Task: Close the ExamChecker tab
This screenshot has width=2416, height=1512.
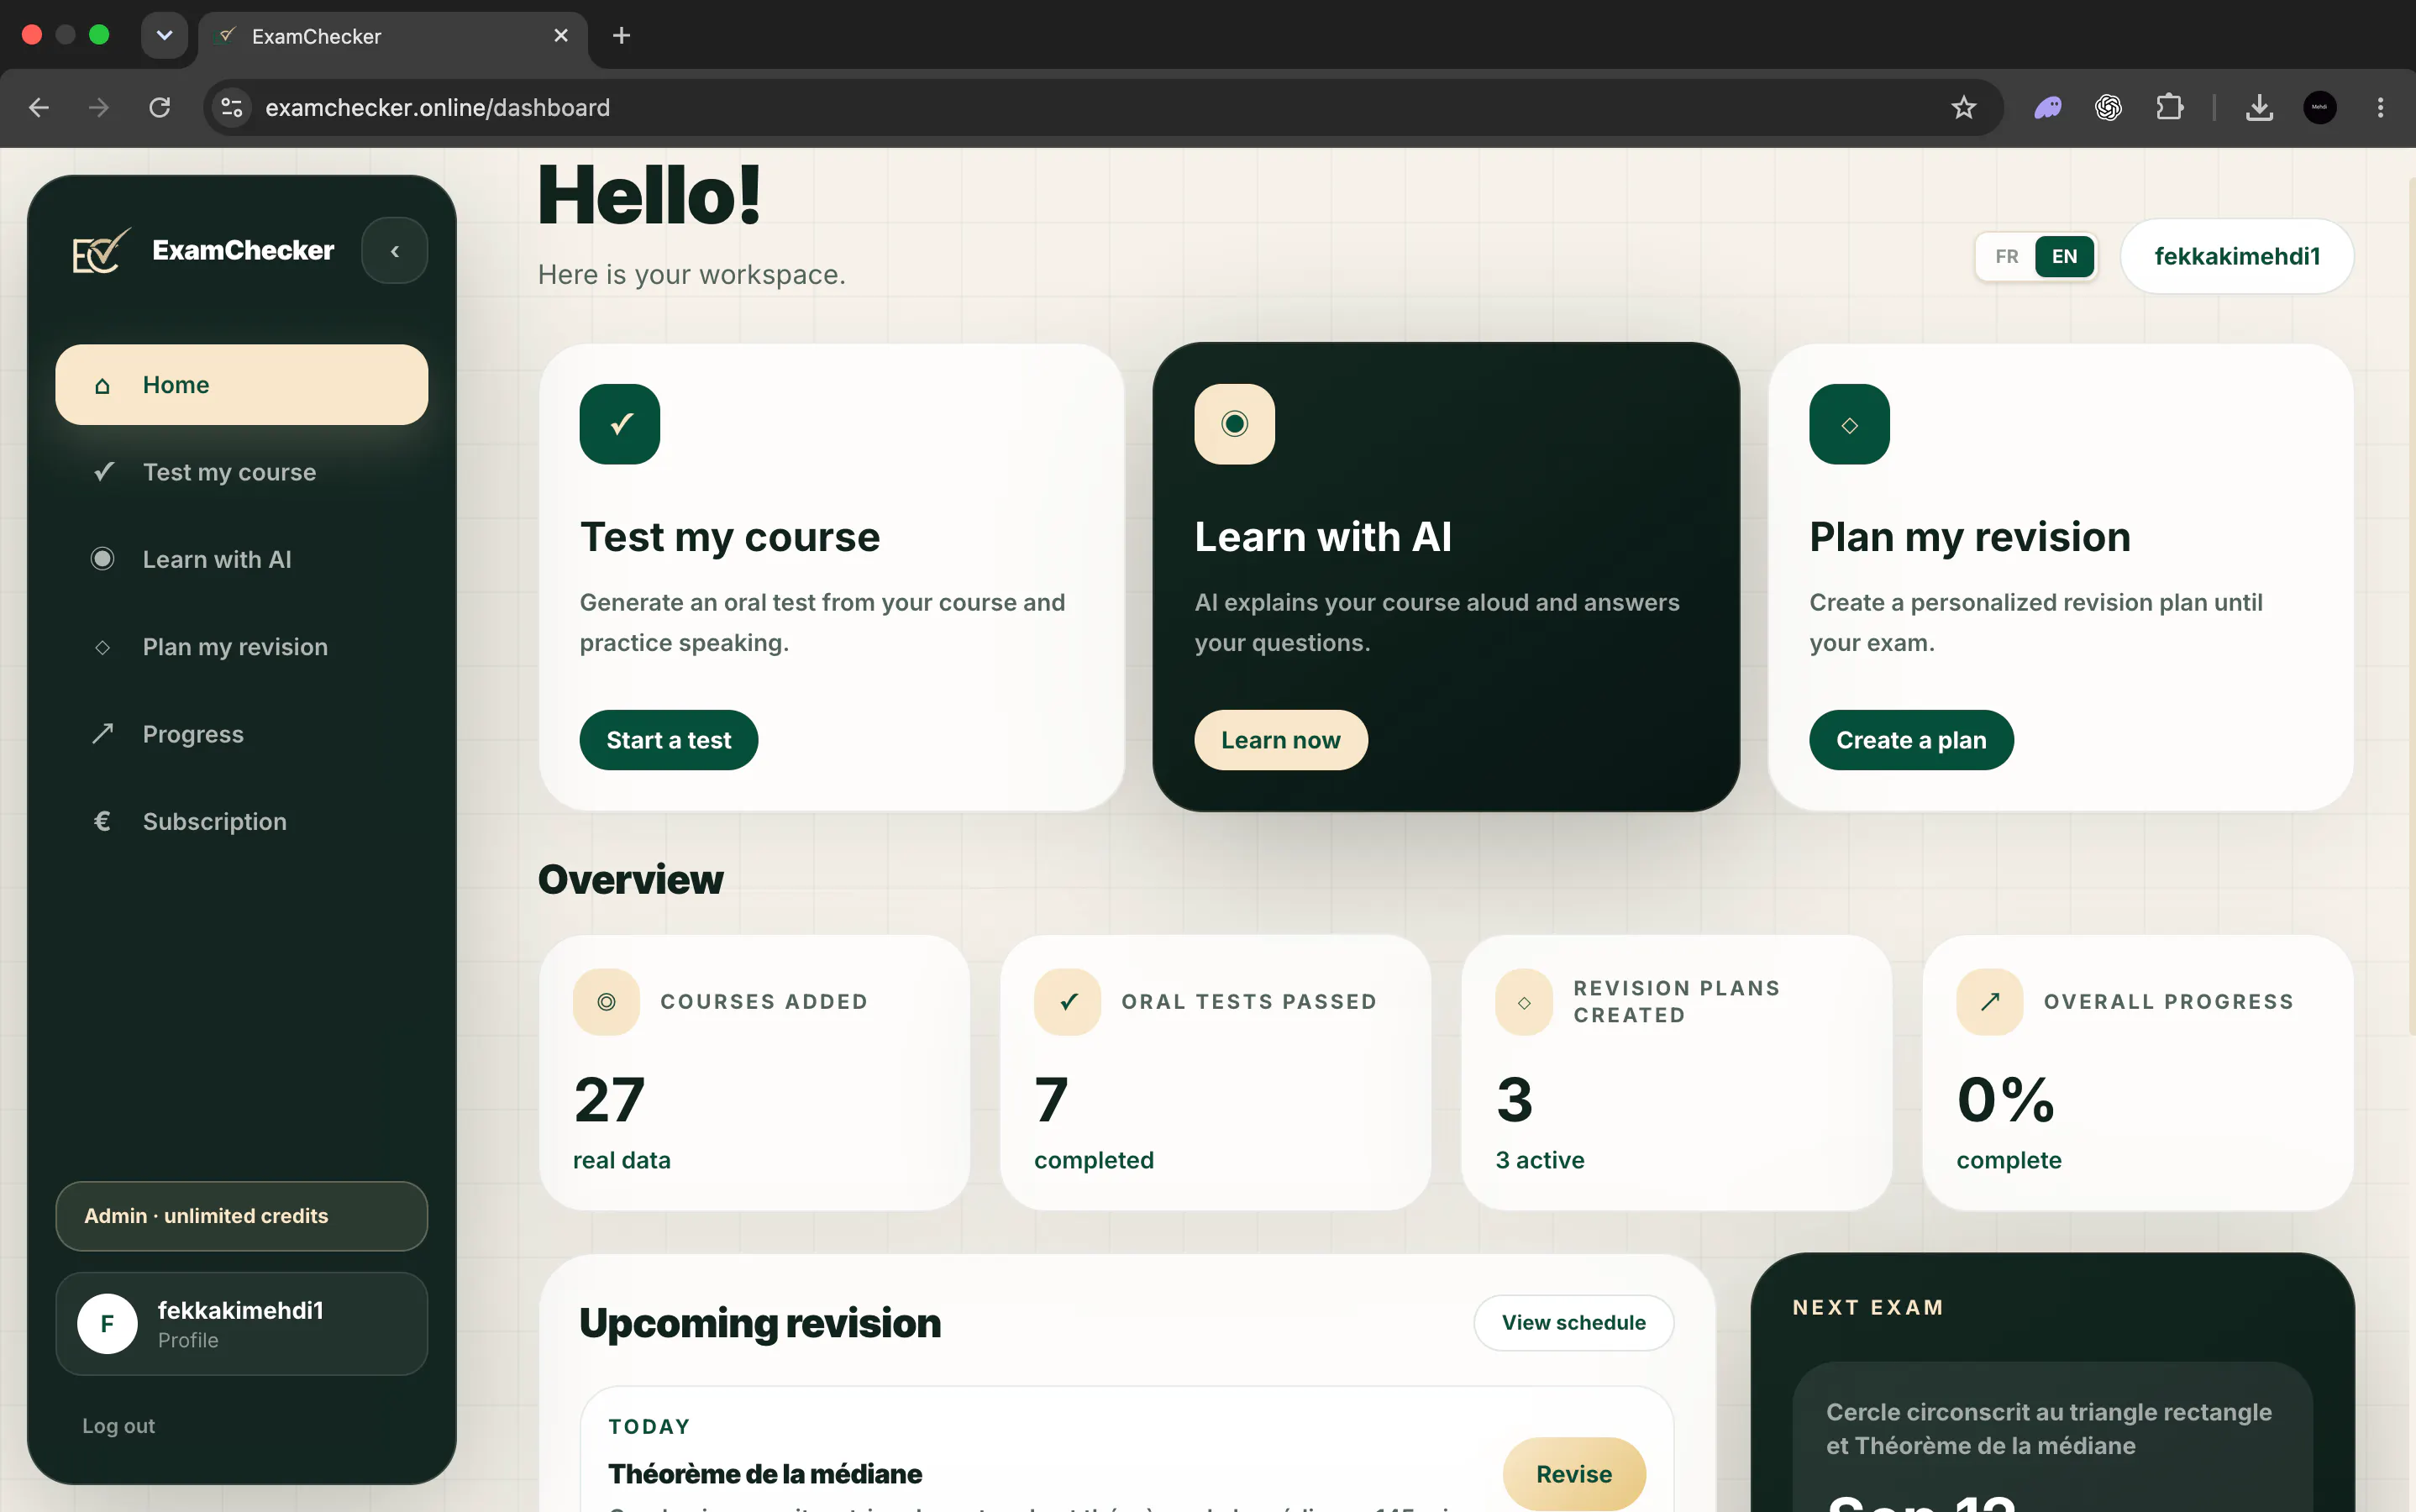Action: pos(561,36)
